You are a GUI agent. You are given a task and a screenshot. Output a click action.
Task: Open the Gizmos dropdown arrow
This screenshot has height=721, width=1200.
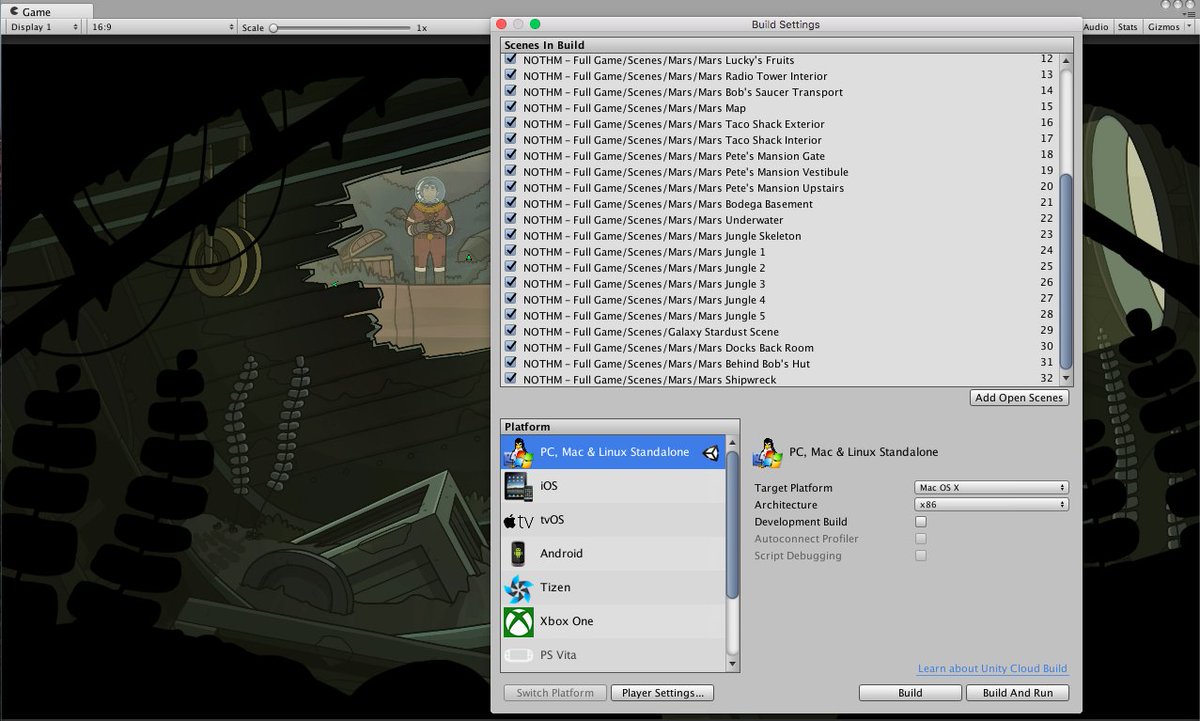pyautogui.click(x=1188, y=27)
